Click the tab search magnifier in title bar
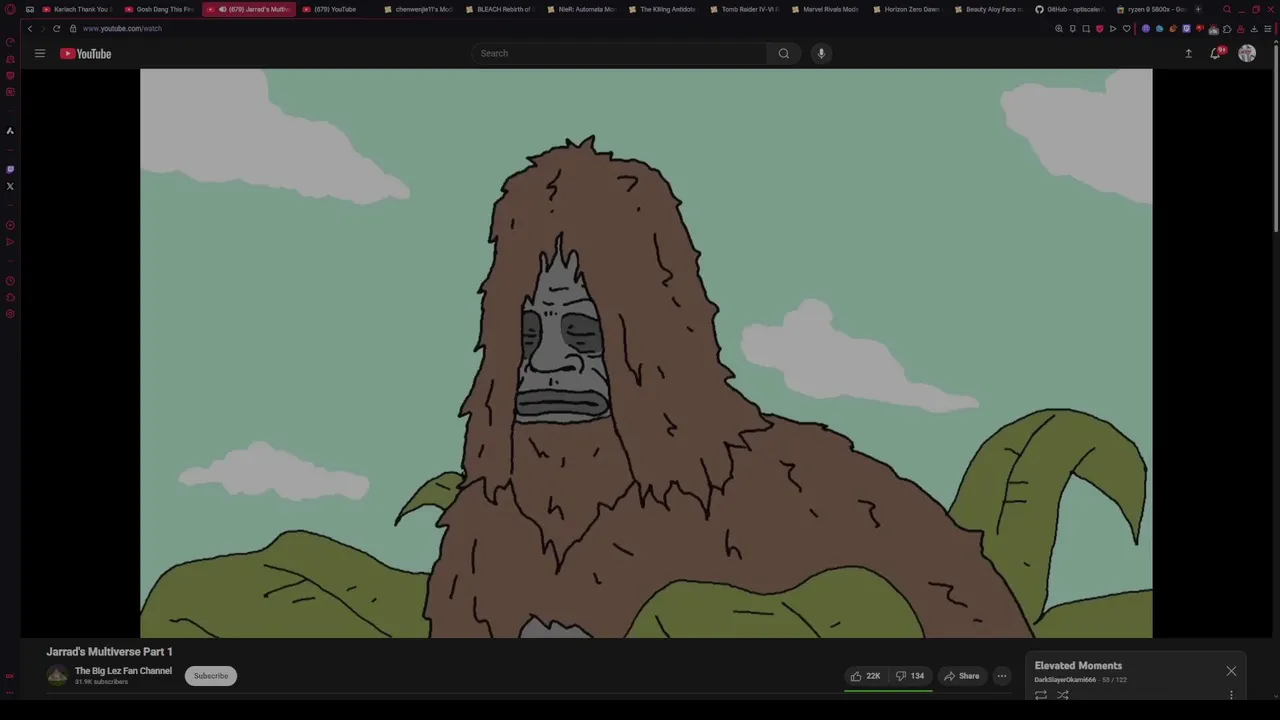The image size is (1280, 720). click(1227, 9)
